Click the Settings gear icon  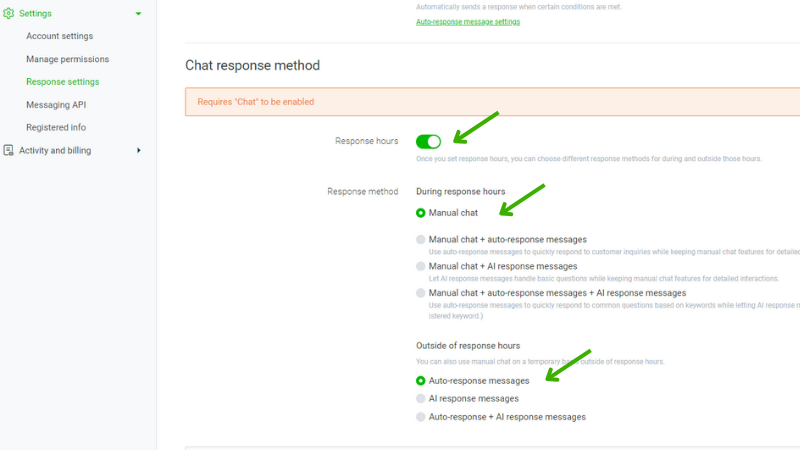[8, 13]
